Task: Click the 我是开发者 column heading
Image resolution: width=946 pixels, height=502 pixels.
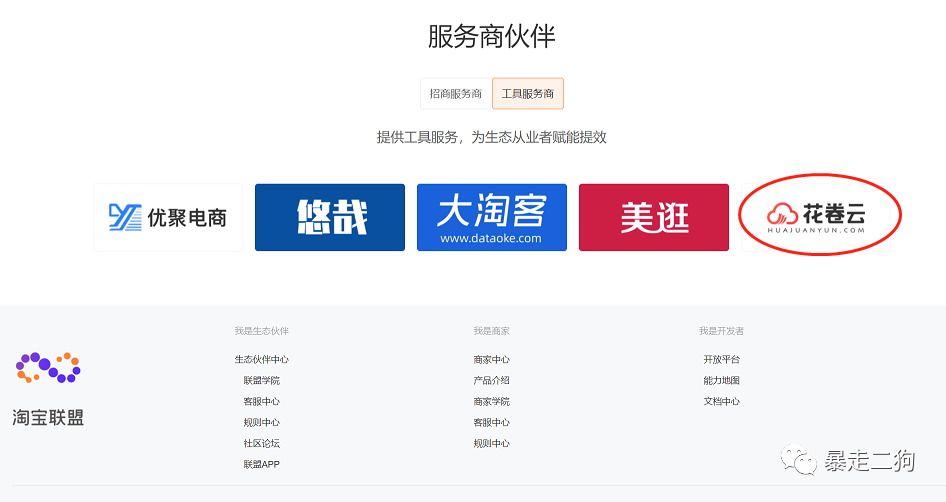Action: pyautogui.click(x=722, y=331)
